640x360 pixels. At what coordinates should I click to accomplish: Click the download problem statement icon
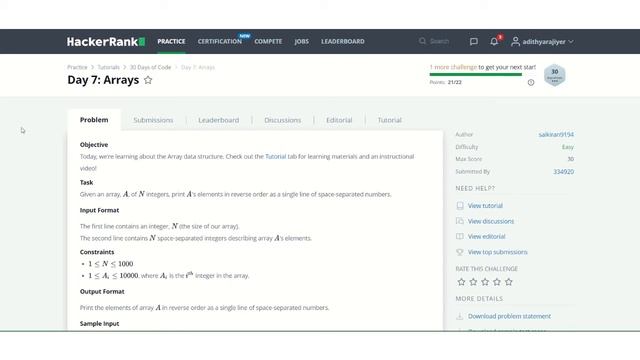(460, 316)
